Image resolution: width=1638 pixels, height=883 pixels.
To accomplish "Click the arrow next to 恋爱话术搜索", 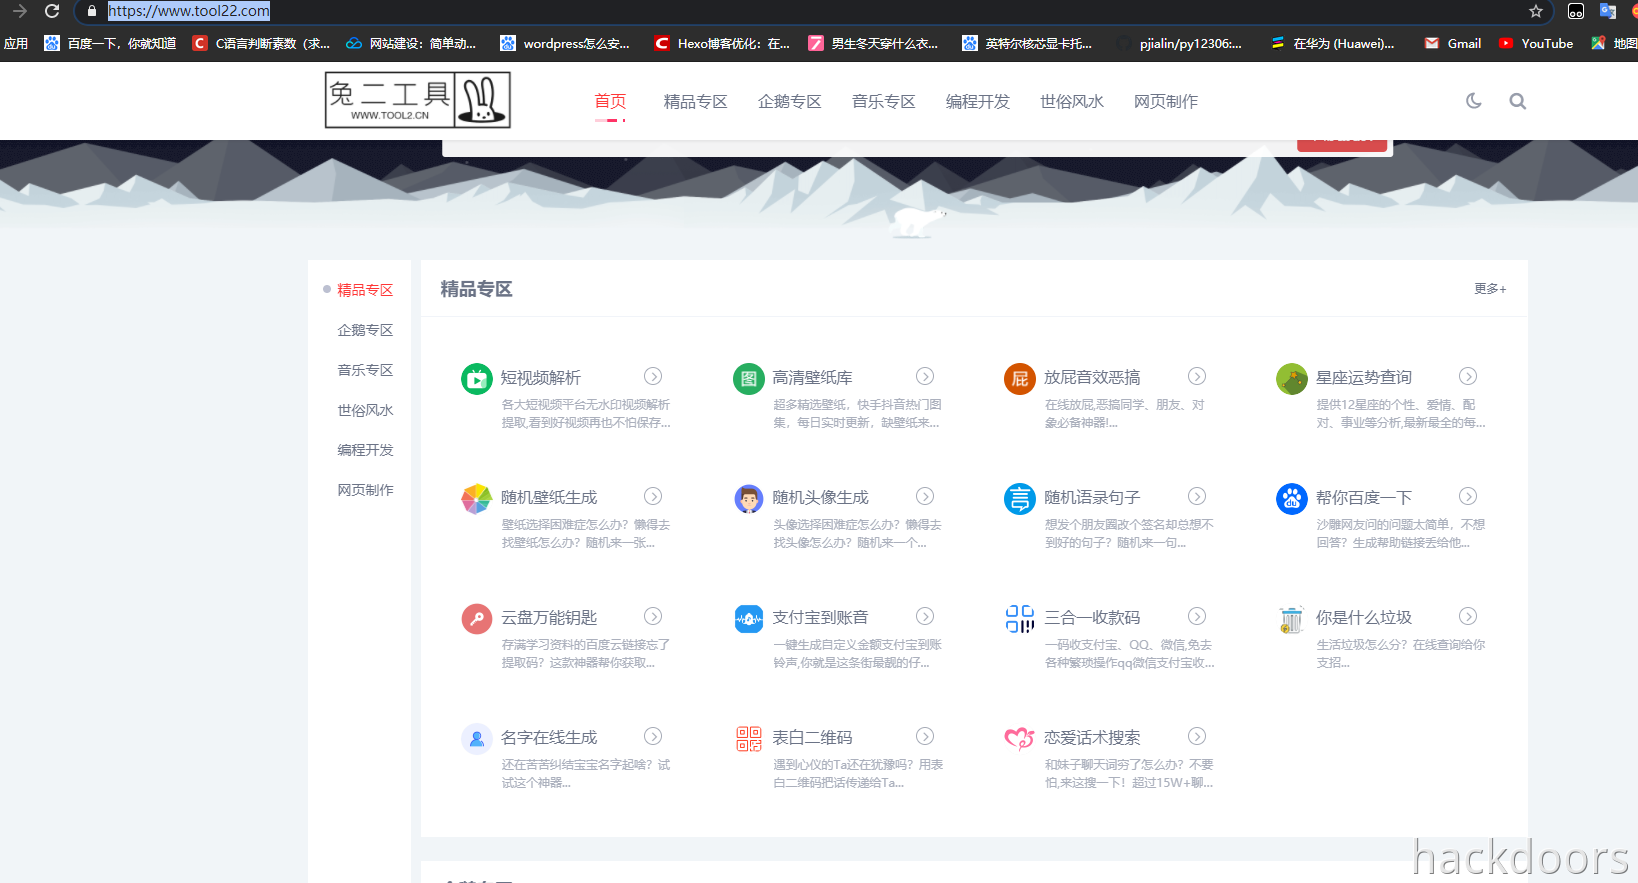I will tap(1197, 736).
